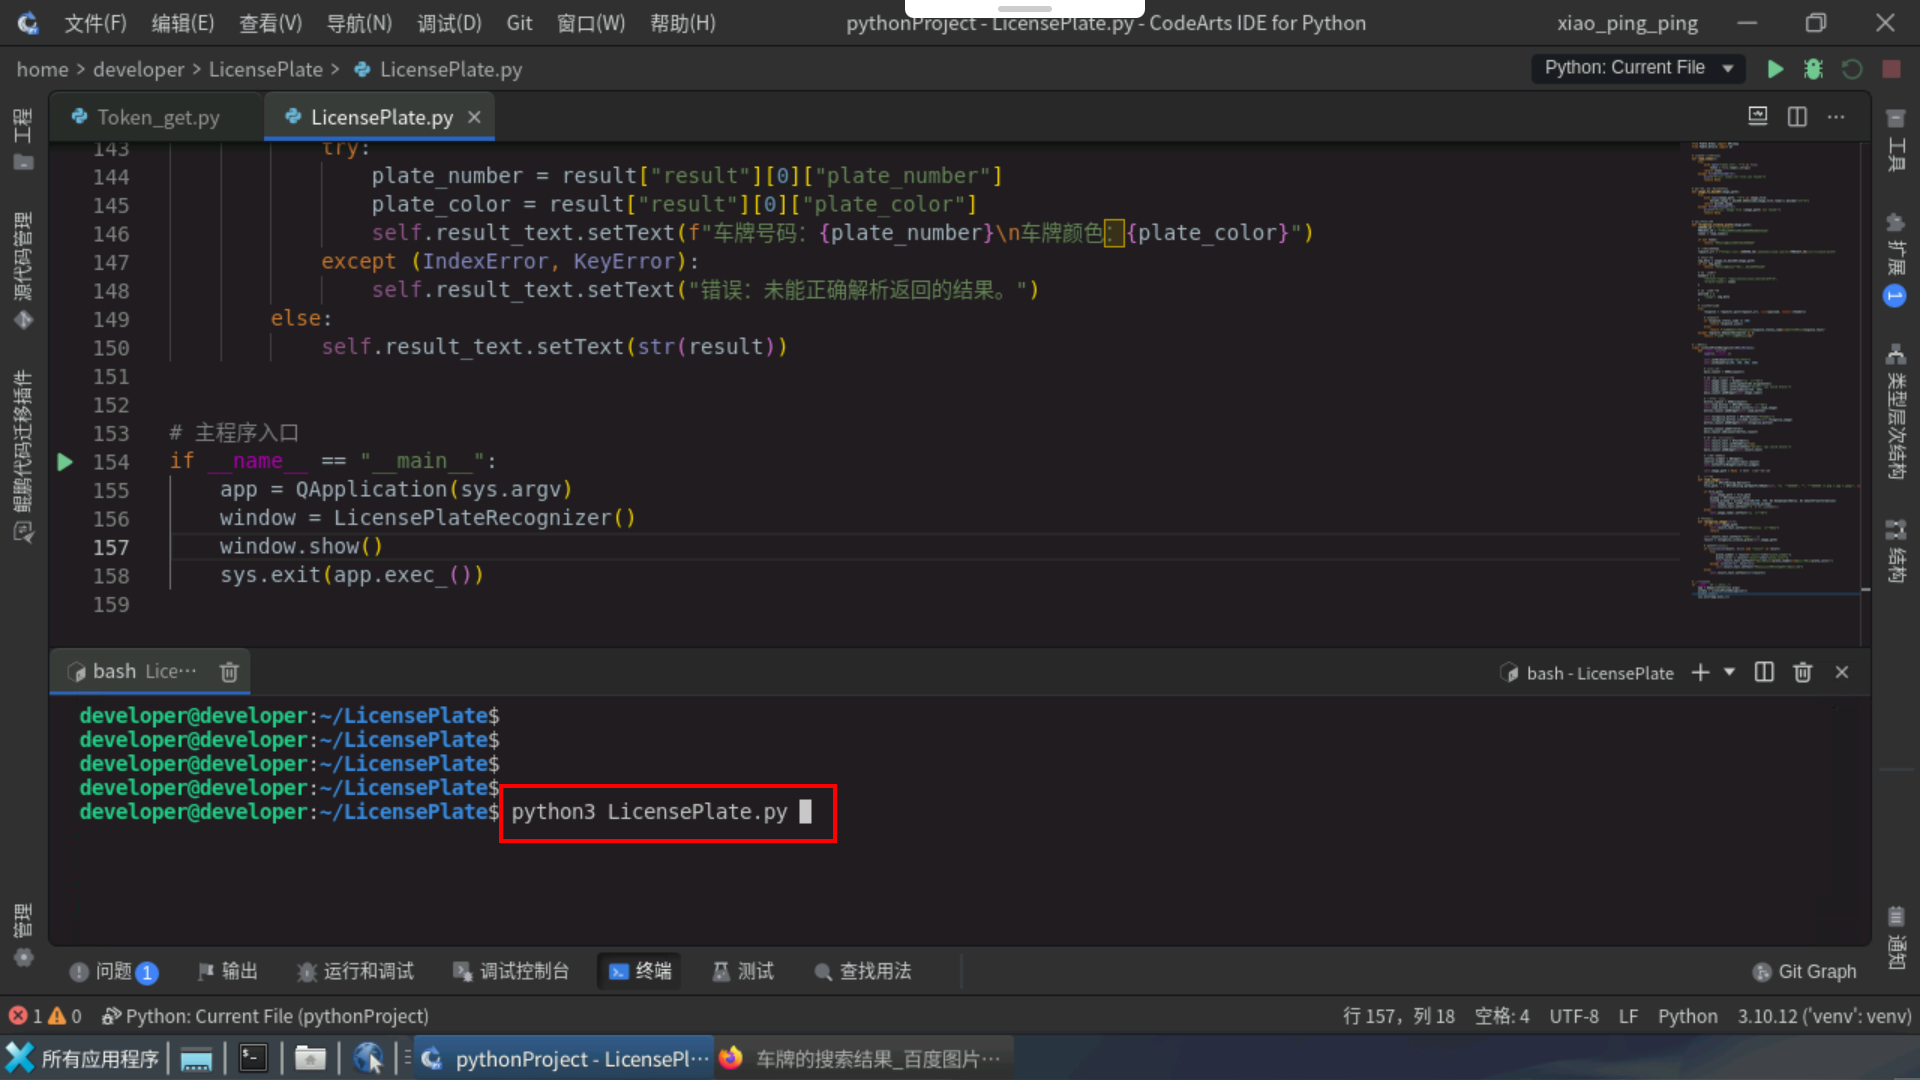Open the Python: Current File interpreter dropdown
1920x1080 pixels.
click(1638, 68)
